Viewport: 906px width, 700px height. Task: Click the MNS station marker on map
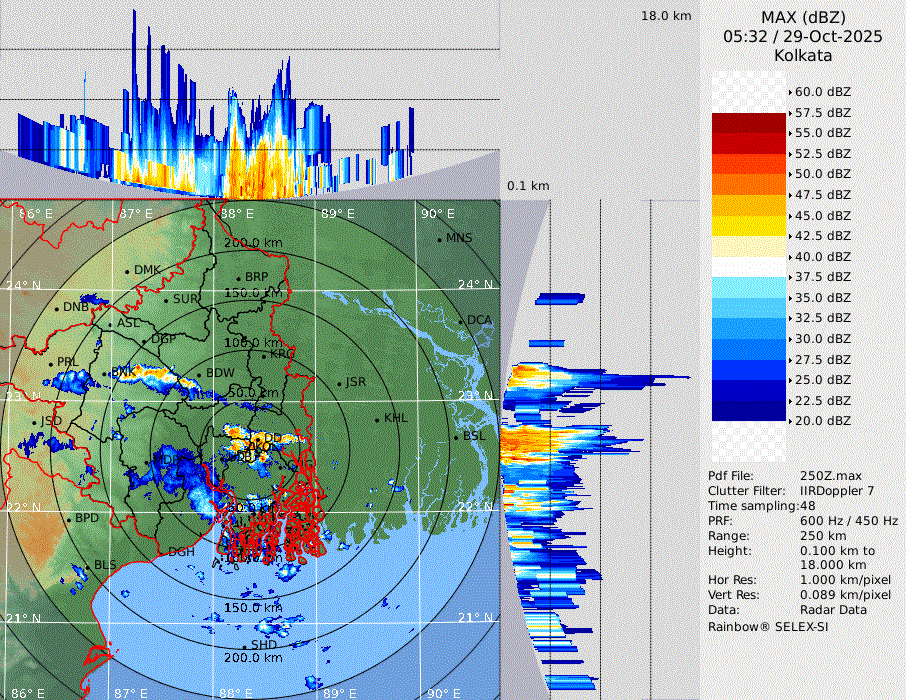tap(439, 239)
